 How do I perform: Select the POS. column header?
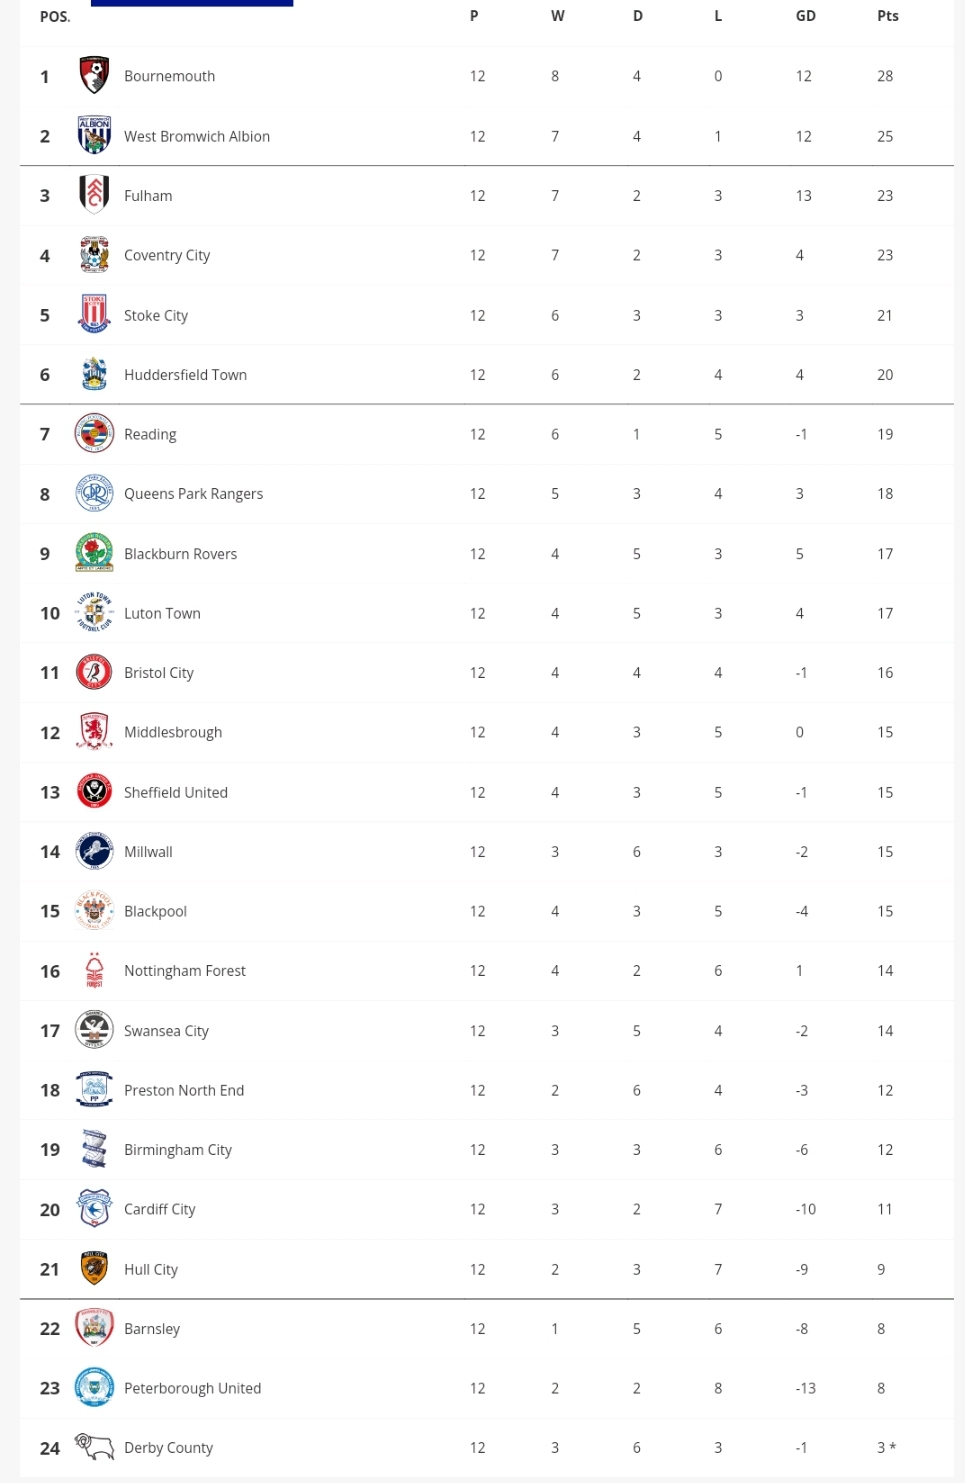(55, 16)
